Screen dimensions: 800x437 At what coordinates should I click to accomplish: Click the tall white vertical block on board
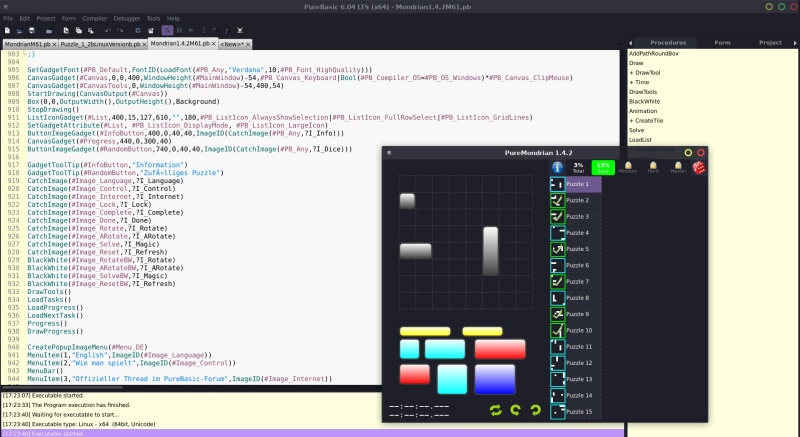490,251
